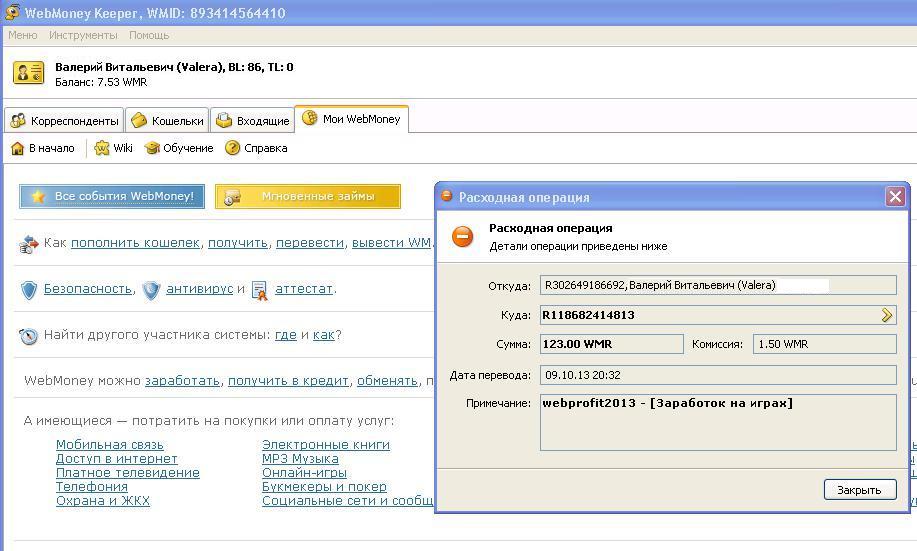Click the Откуда field with R302649186692
The image size is (917, 551).
[x=718, y=285]
